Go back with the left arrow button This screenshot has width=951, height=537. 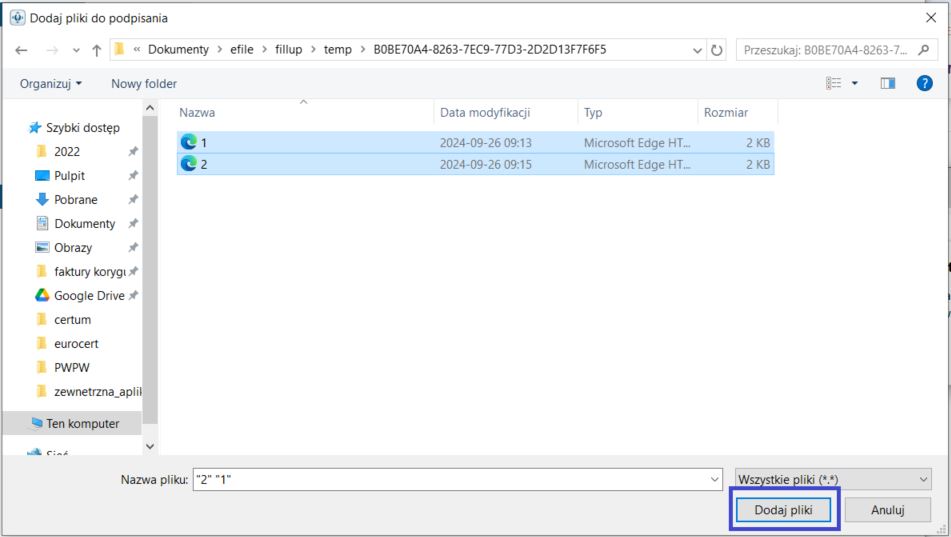pos(21,50)
